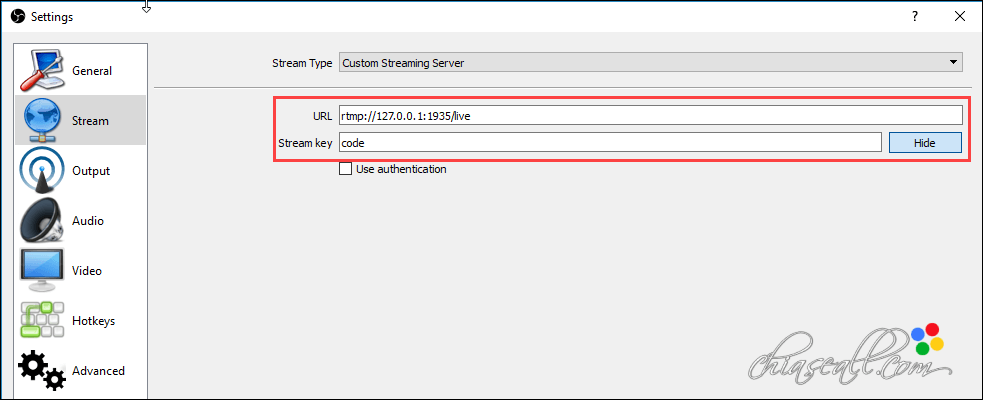Focus the Stream key text field
The height and width of the screenshot is (400, 983).
[611, 143]
